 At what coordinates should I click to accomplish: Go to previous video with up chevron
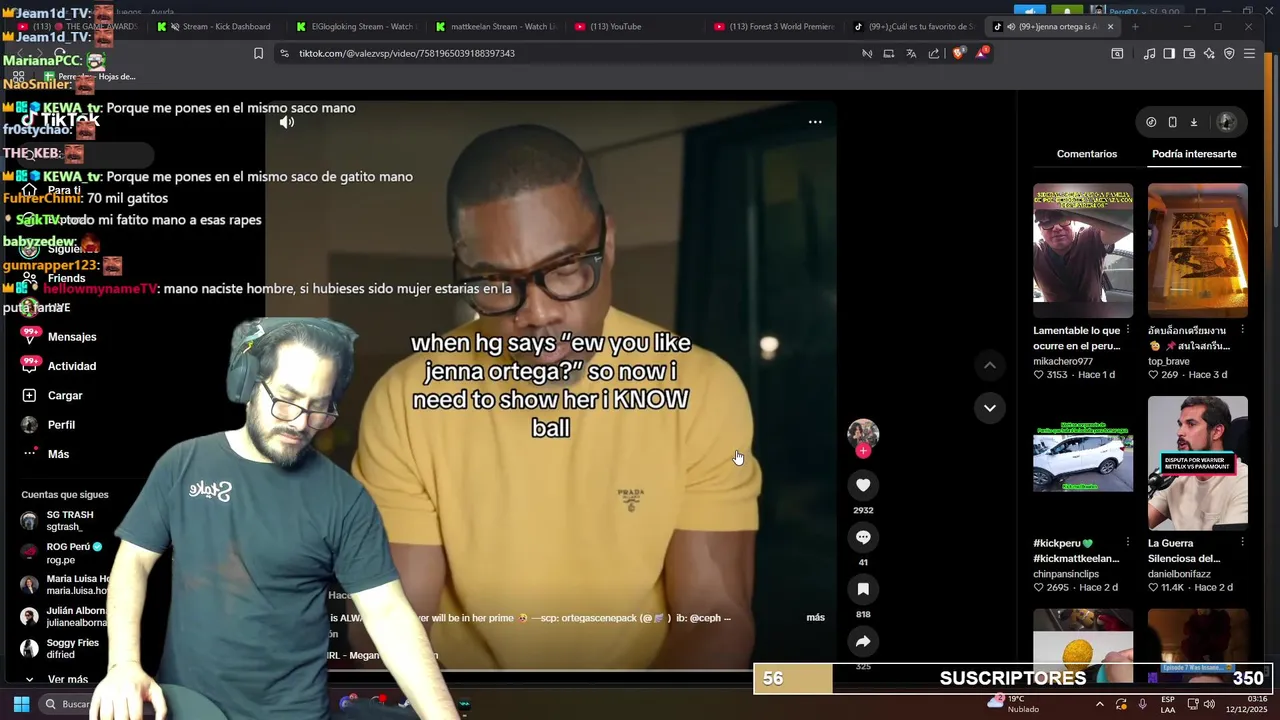pos(989,366)
